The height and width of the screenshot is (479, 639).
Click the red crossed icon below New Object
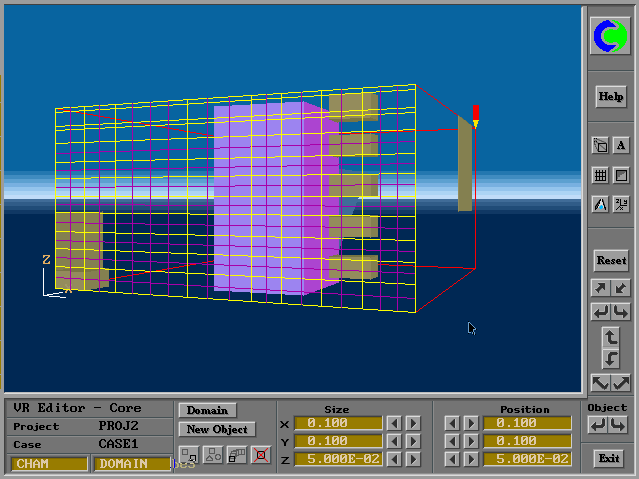point(261,455)
